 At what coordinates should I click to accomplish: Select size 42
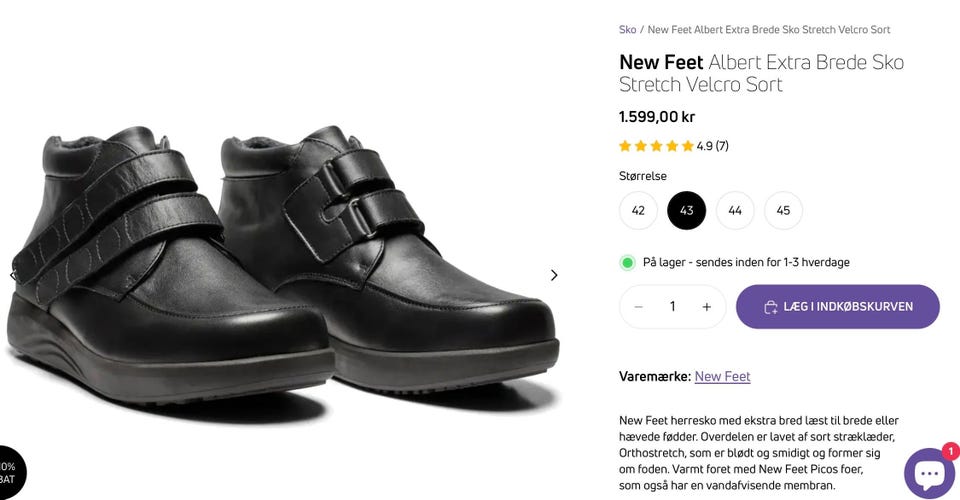click(638, 211)
